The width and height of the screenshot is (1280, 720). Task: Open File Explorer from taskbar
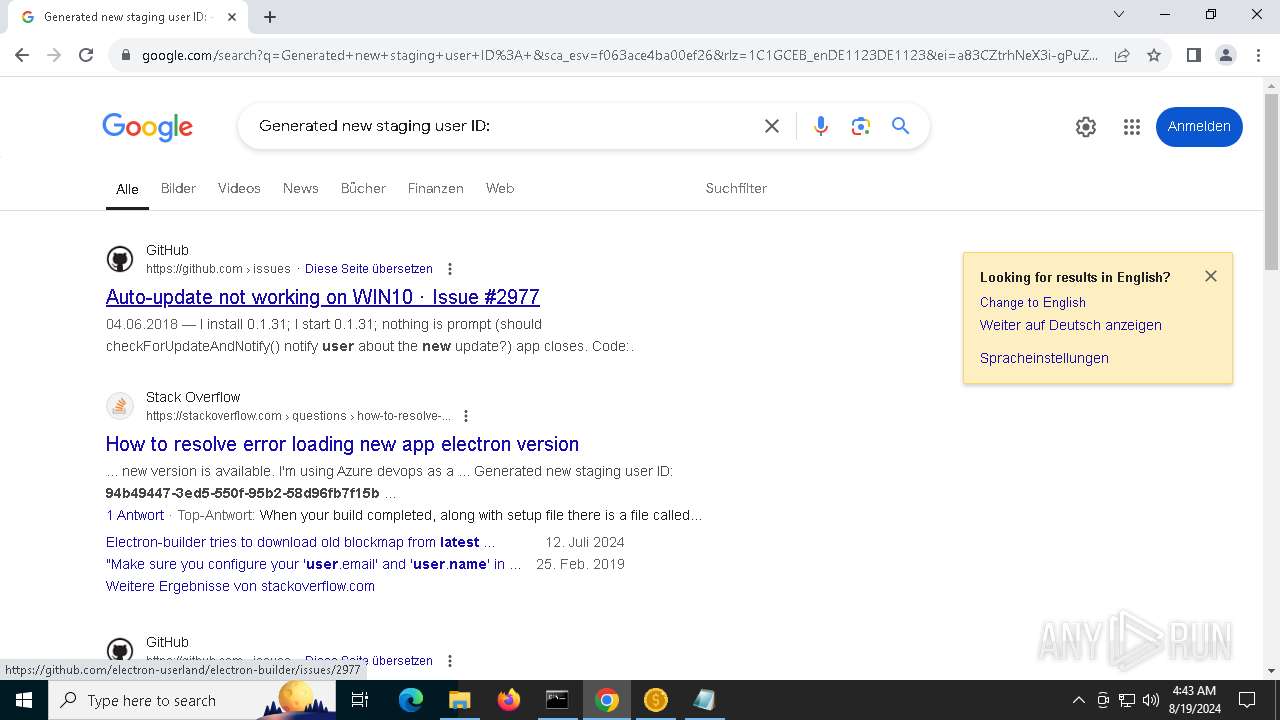pos(460,700)
